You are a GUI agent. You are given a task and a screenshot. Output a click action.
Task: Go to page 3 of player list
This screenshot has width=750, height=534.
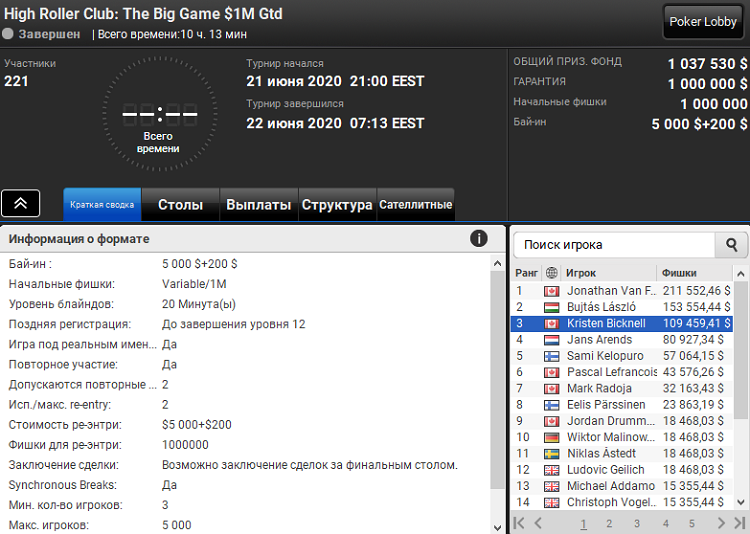coord(637,524)
